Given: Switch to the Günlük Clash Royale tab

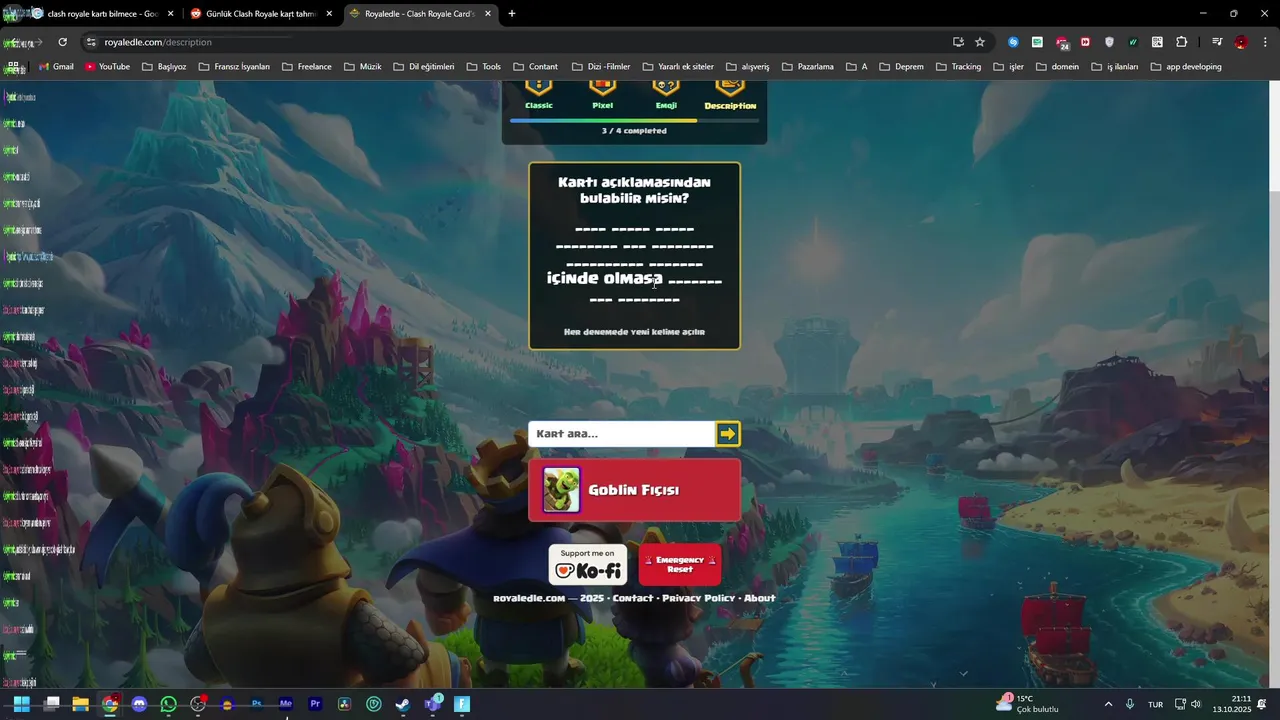Looking at the screenshot, I should 260,14.
